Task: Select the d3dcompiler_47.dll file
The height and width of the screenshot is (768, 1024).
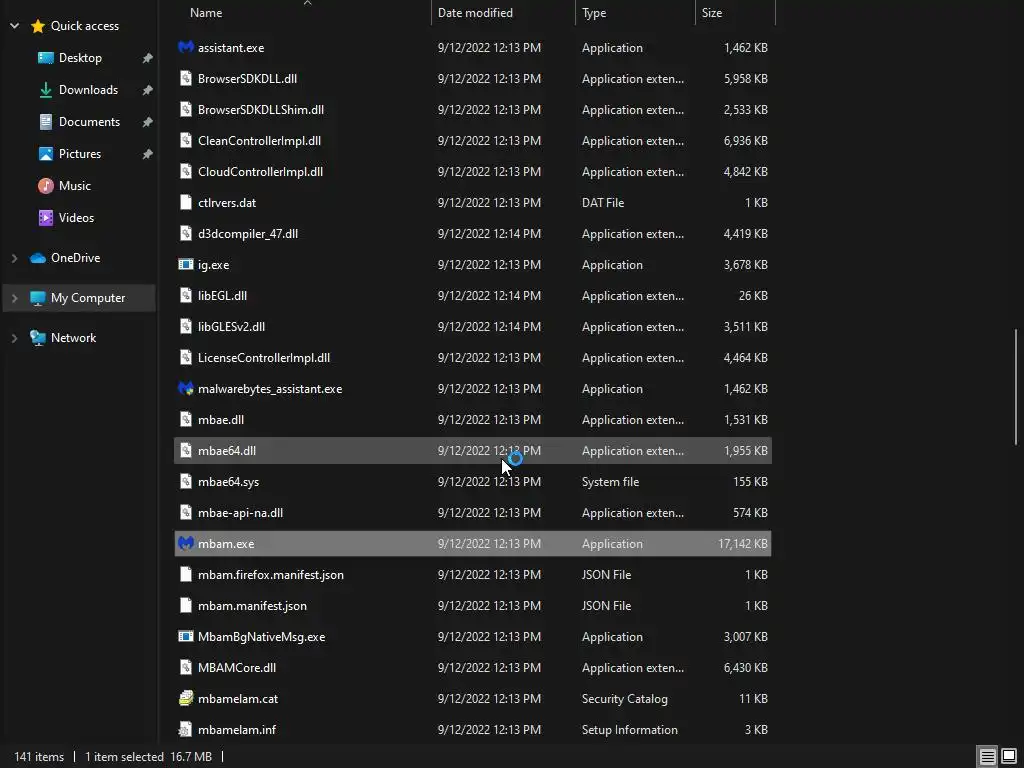Action: tap(473, 234)
